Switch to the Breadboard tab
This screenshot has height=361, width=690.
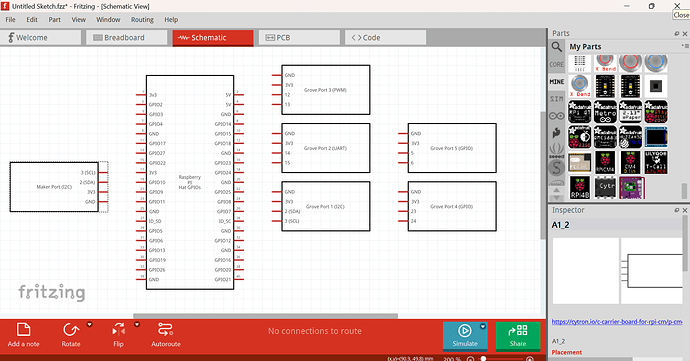coord(126,38)
